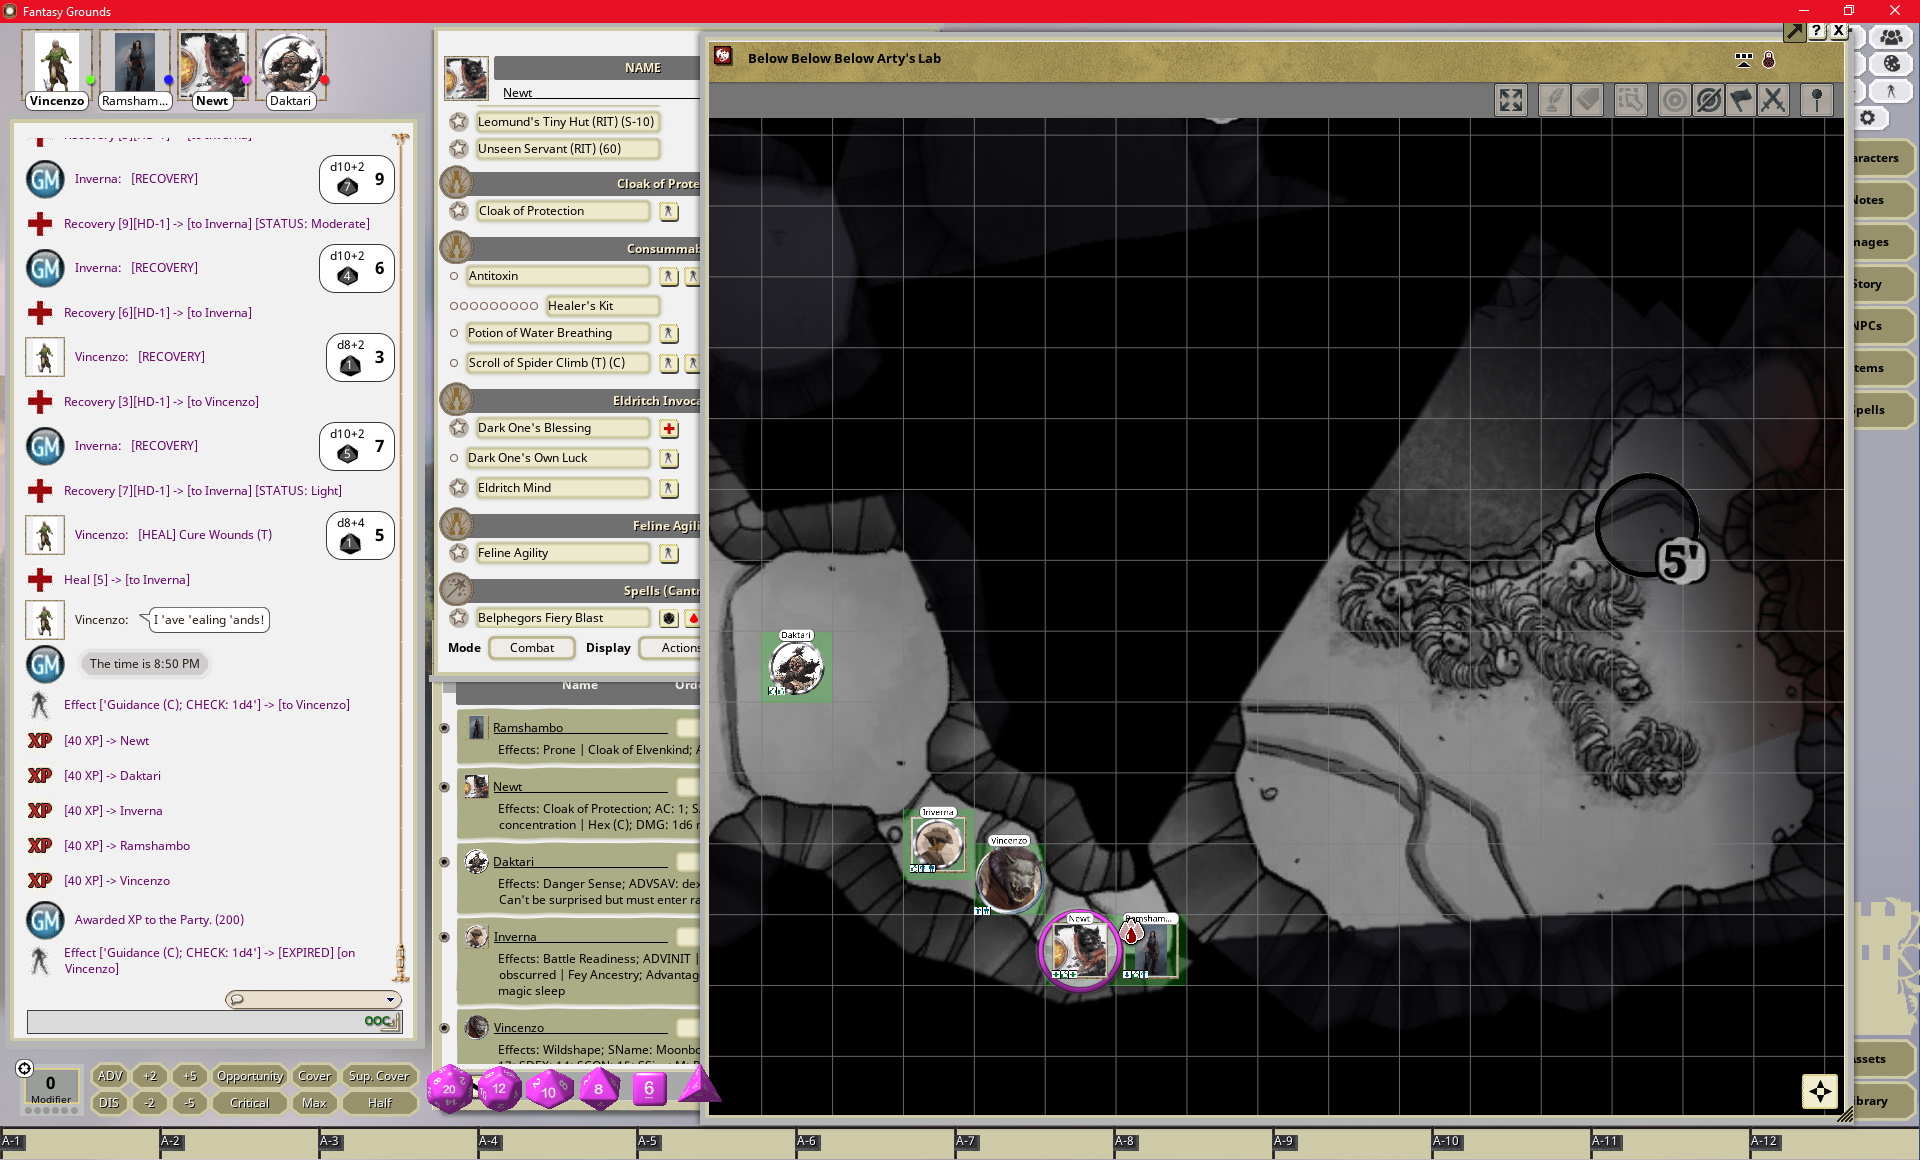The height and width of the screenshot is (1160, 1920).
Task: Open the map window help question mark
Action: point(1817,31)
